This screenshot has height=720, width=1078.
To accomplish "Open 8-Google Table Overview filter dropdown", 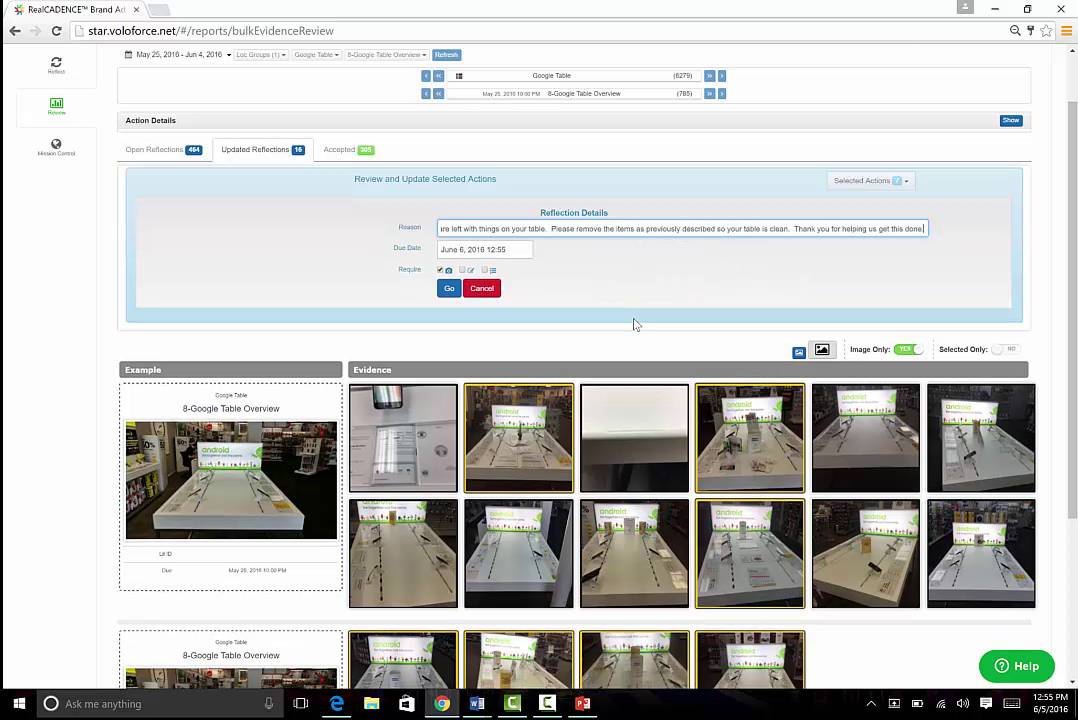I will (x=386, y=54).
